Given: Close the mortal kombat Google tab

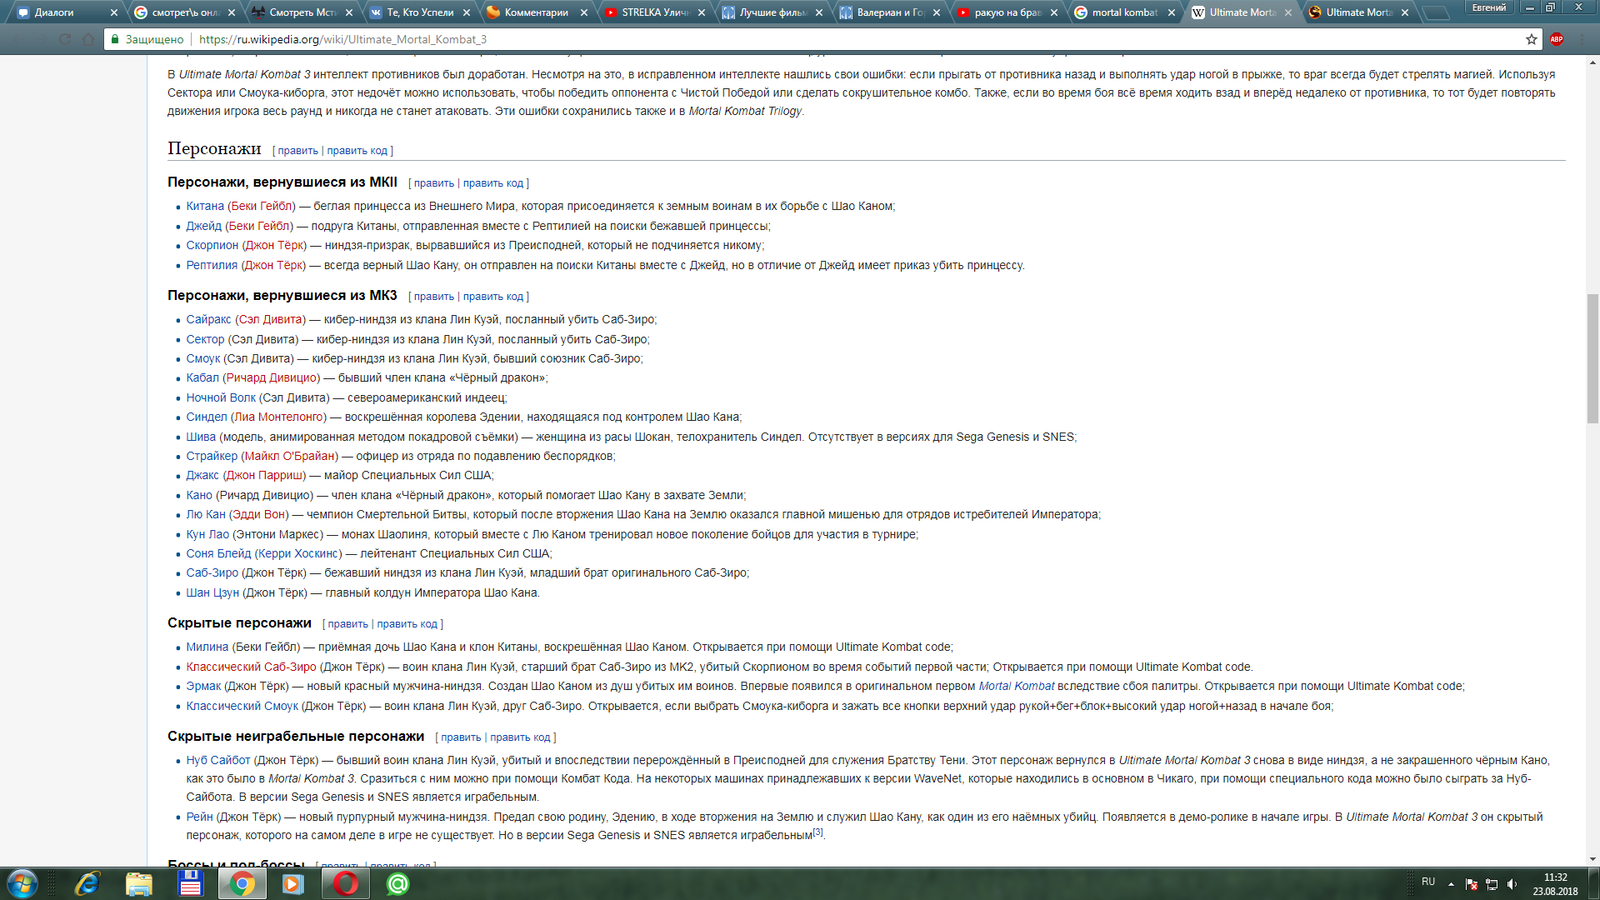Looking at the screenshot, I should click(1171, 13).
